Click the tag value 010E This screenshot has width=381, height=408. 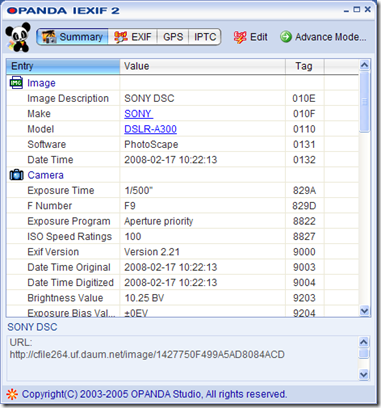(x=304, y=98)
